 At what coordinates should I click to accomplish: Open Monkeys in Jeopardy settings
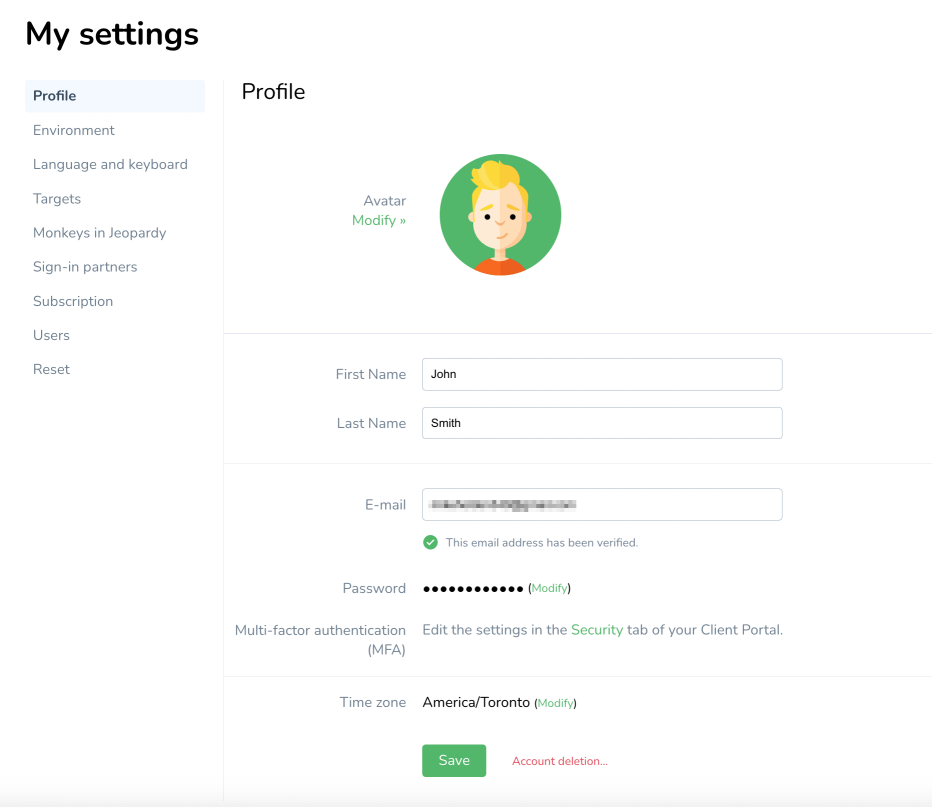pos(100,233)
